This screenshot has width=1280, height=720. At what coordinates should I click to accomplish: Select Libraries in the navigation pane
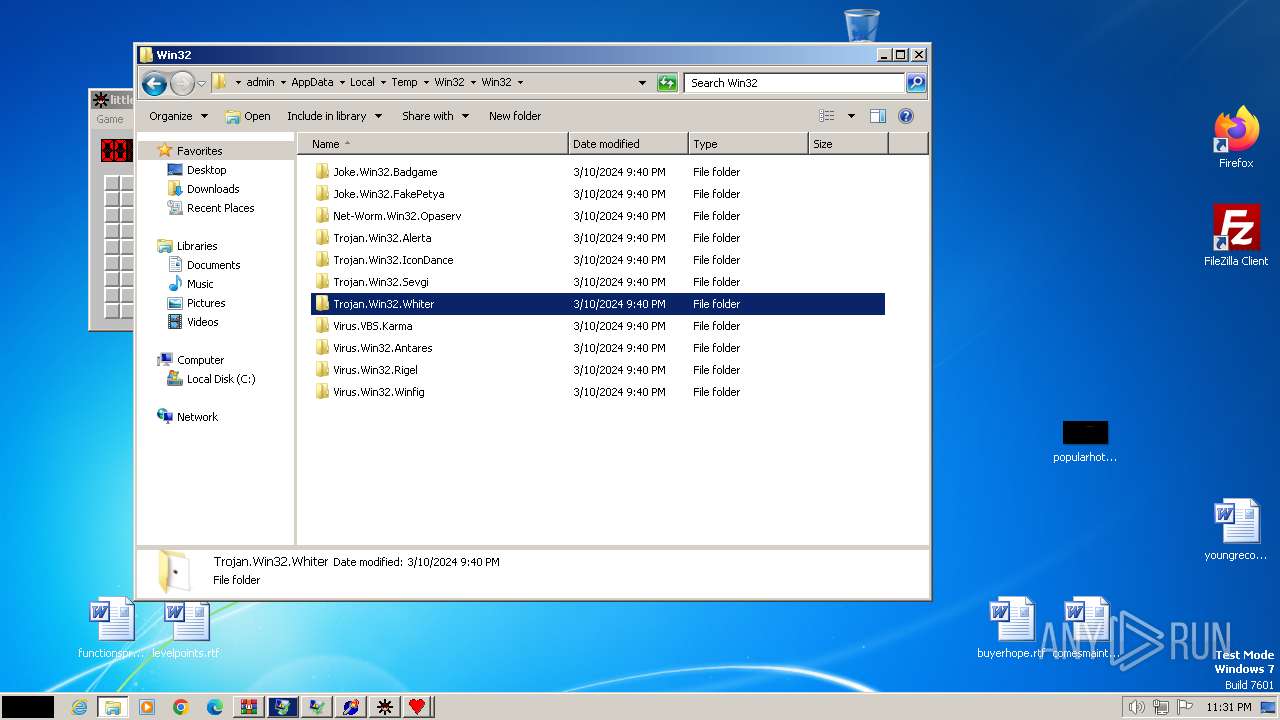click(x=197, y=246)
